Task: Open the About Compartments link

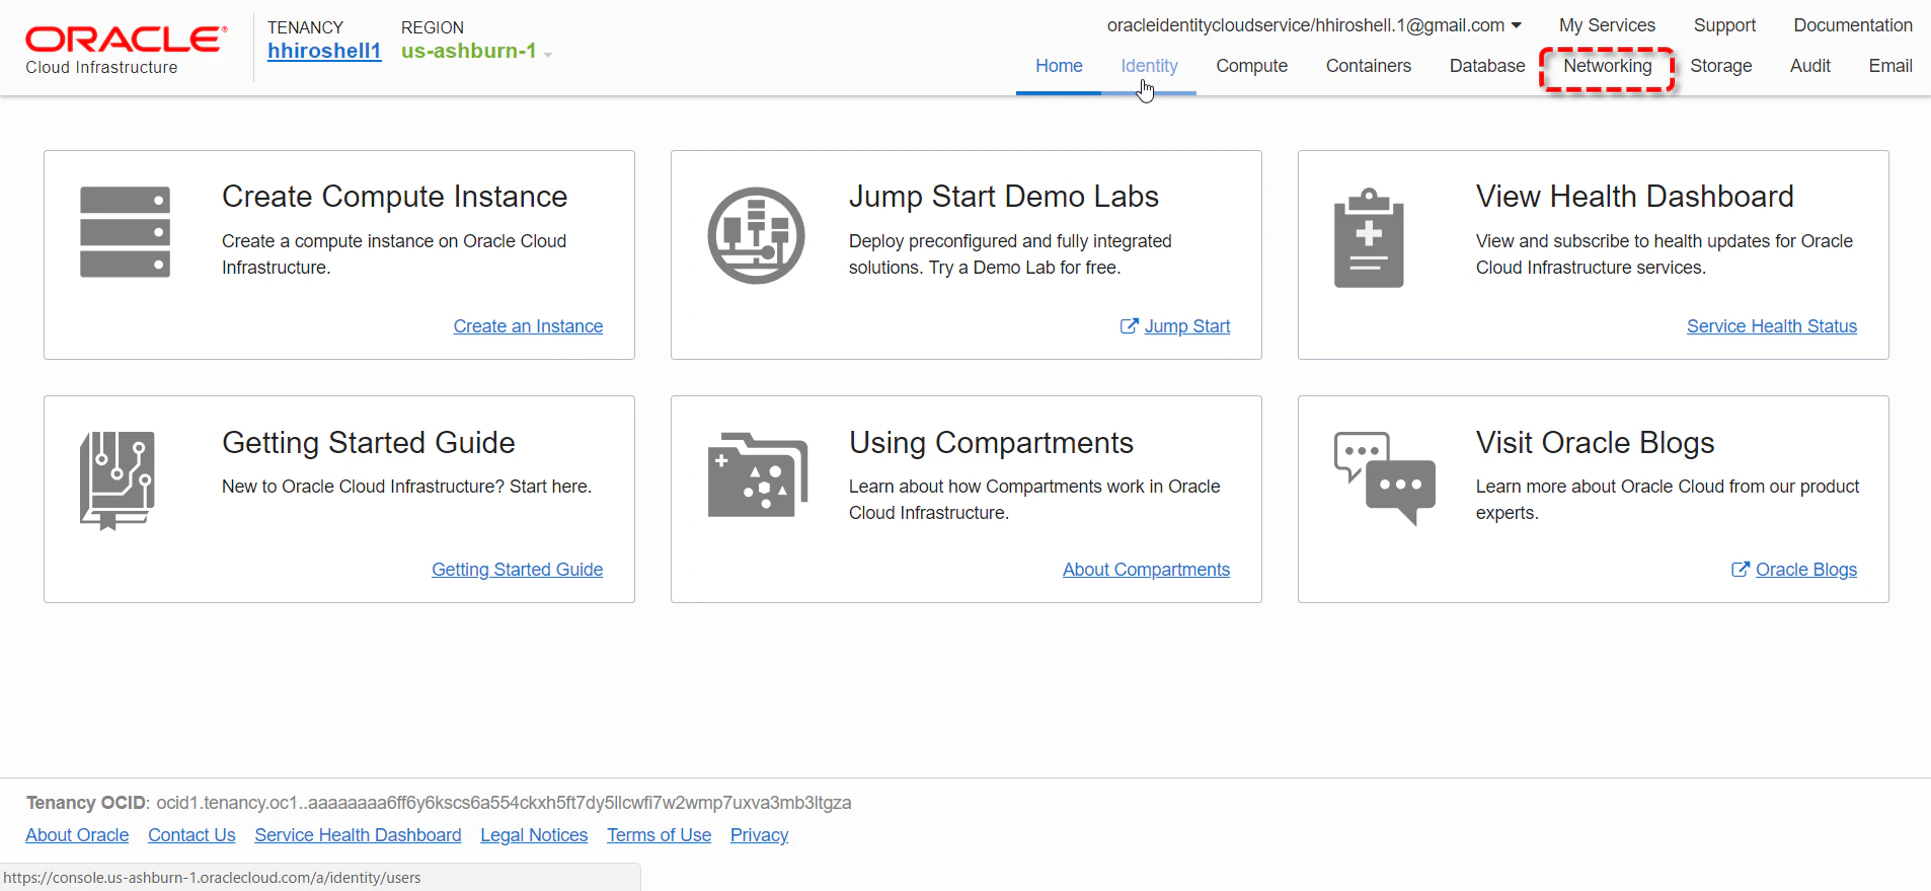Action: coord(1146,569)
